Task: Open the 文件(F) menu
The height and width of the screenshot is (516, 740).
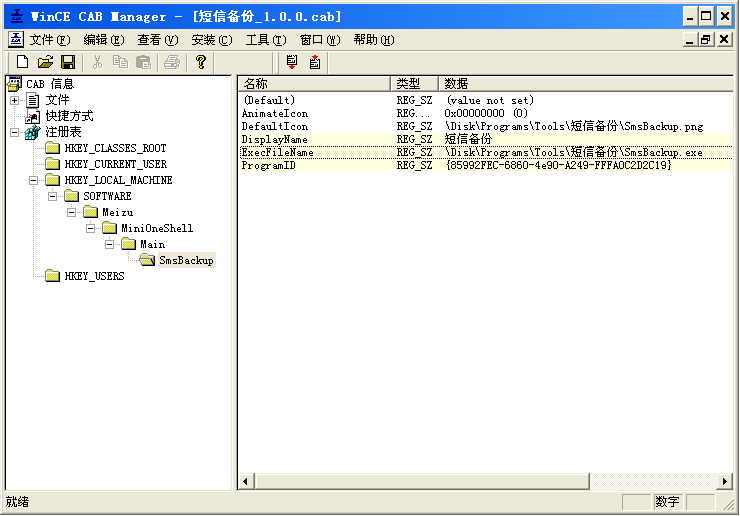Action: [x=50, y=40]
